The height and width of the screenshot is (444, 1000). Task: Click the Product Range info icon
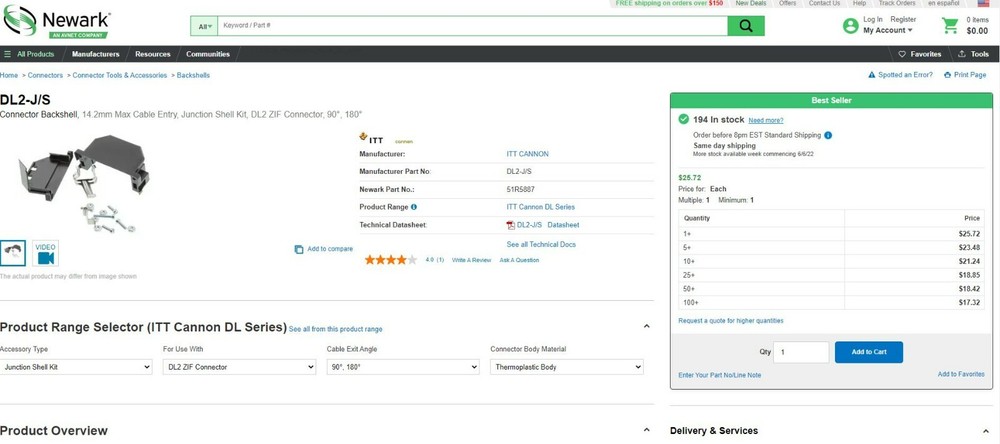[414, 207]
